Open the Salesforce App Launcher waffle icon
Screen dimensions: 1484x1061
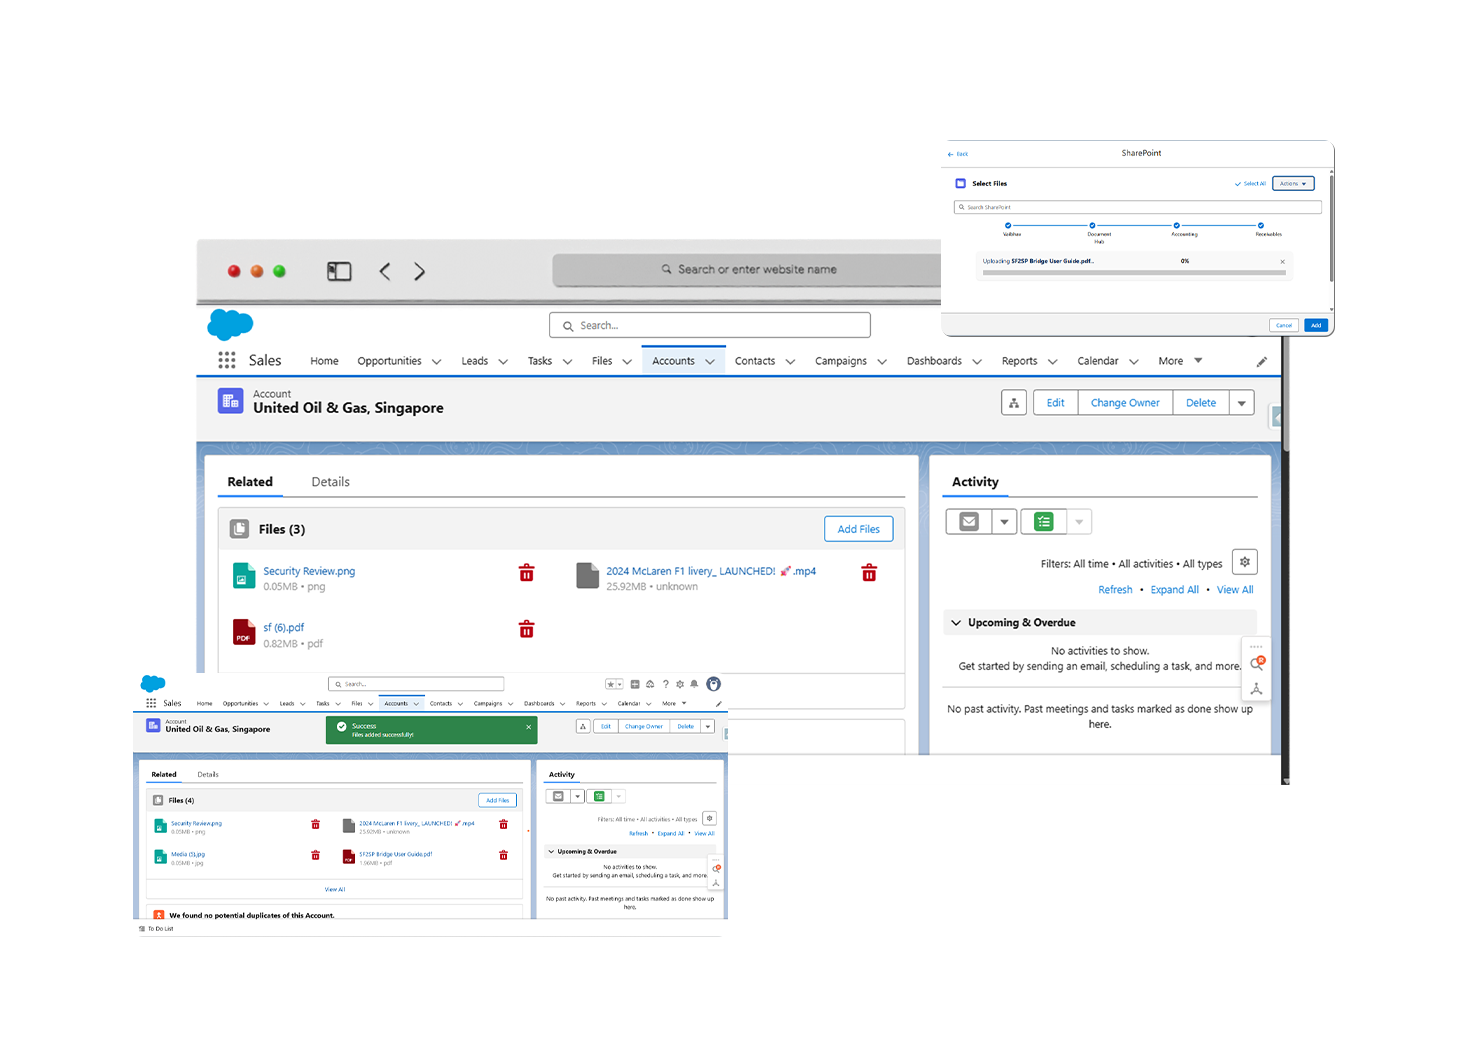point(227,360)
